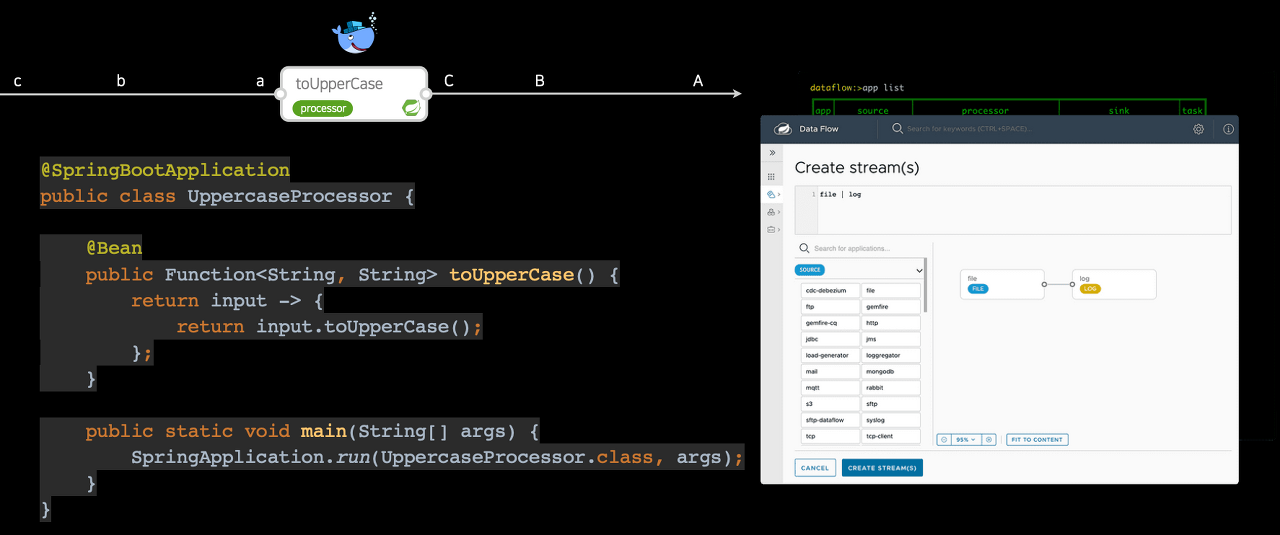Select the jms source app

891,339
